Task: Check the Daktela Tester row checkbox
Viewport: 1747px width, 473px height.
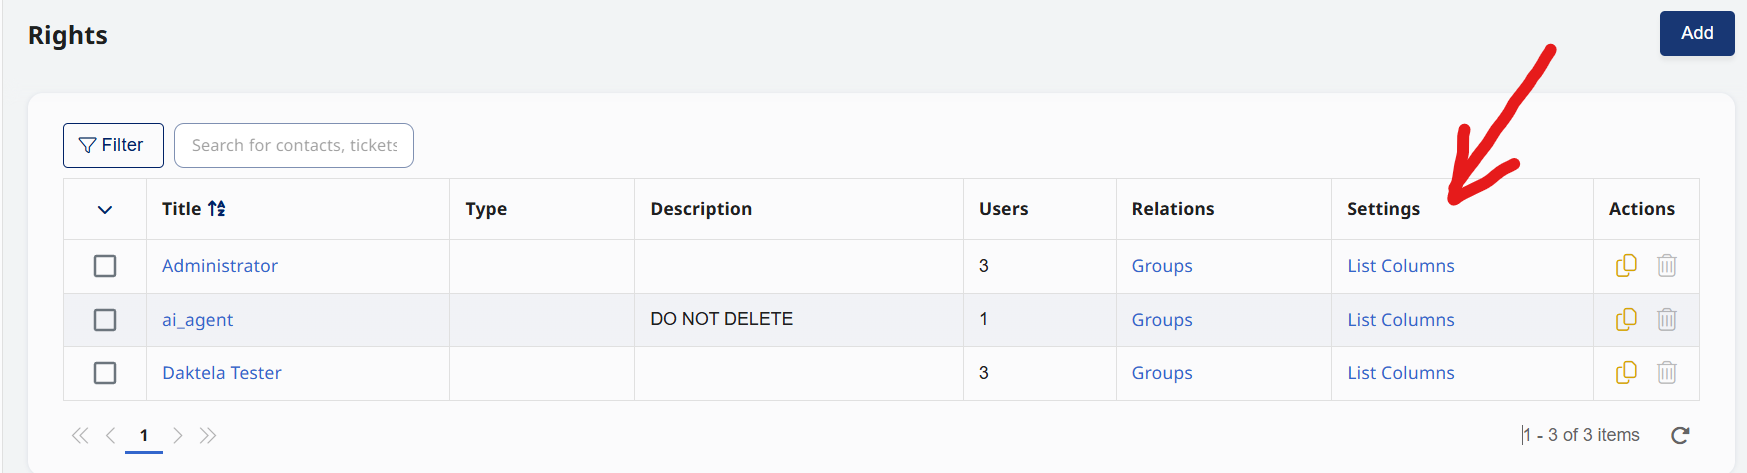Action: pos(105,373)
